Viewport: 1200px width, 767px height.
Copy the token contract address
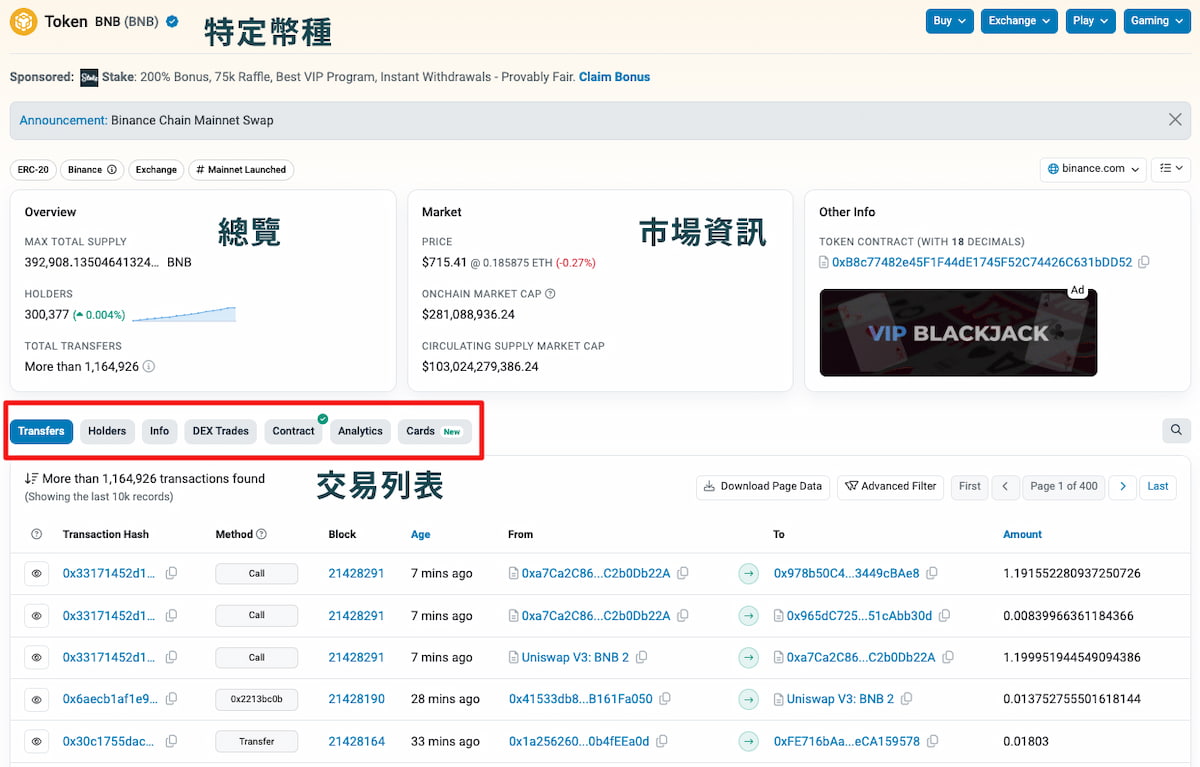point(1144,262)
